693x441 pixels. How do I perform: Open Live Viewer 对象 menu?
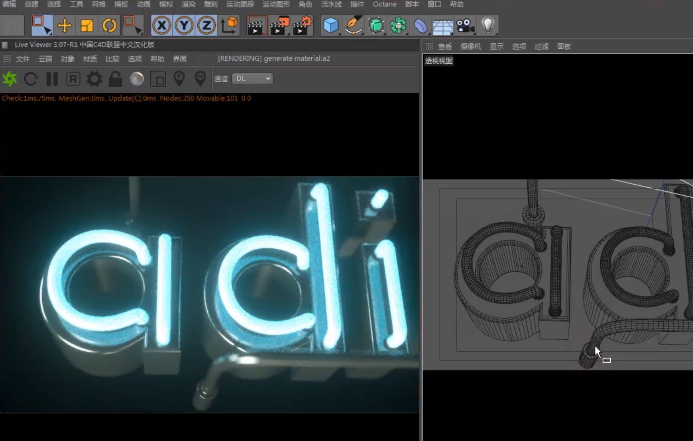pos(67,59)
